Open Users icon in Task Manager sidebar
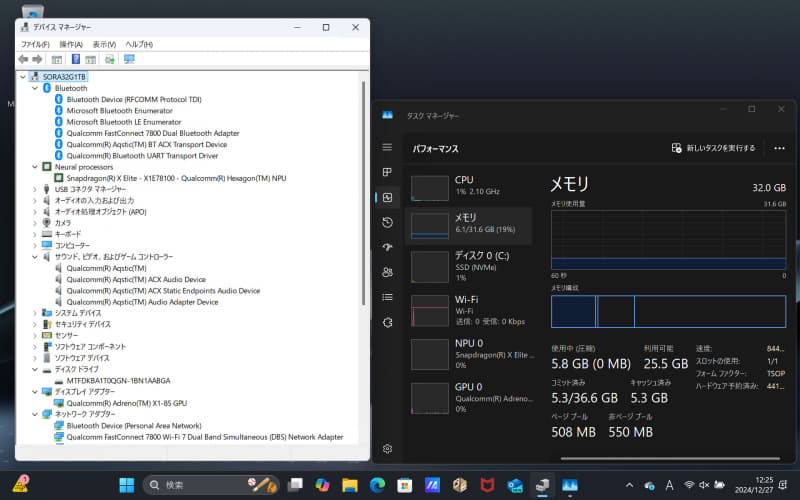800x500 pixels. click(x=387, y=272)
